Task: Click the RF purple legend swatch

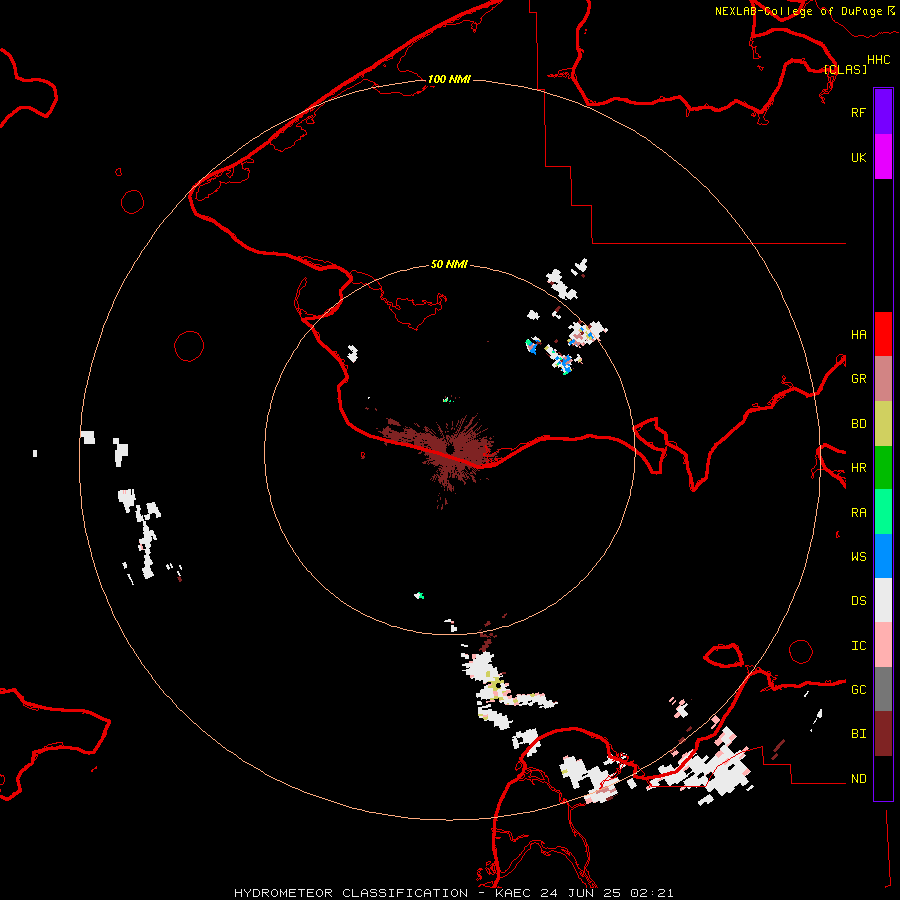Action: [883, 112]
